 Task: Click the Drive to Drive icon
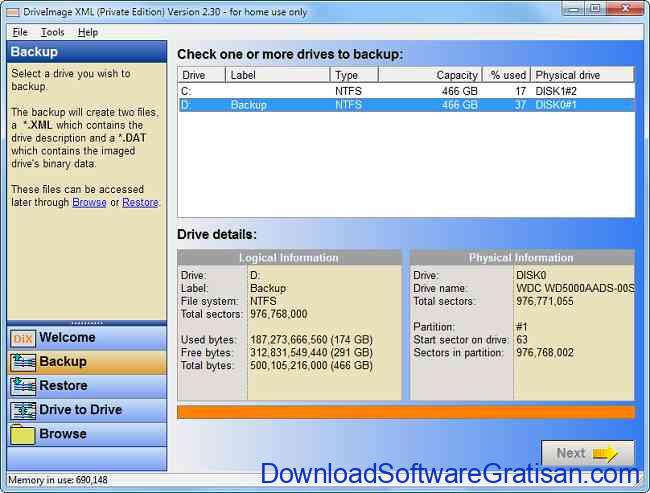(x=23, y=410)
